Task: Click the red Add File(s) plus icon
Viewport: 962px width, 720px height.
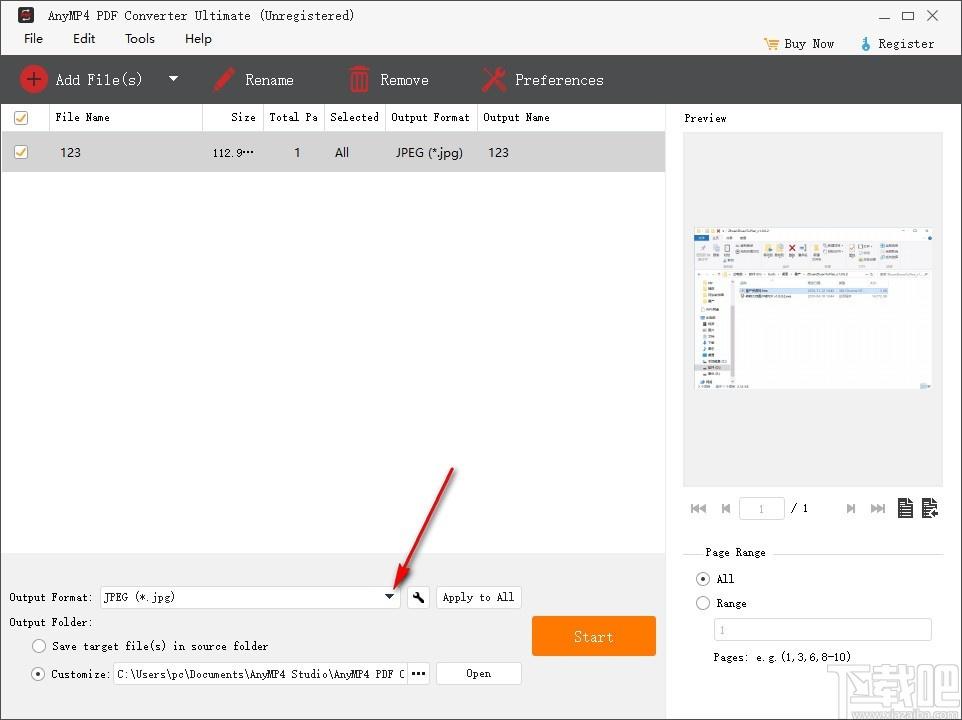Action: coord(33,79)
